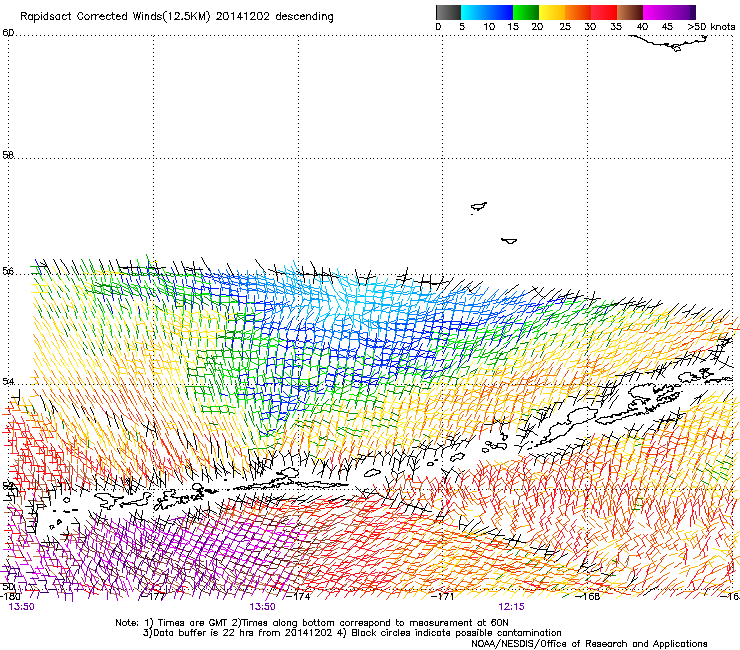Click the magenta 40-45 knots legend swatch
Viewport: 740px width, 650px height.
656,12
